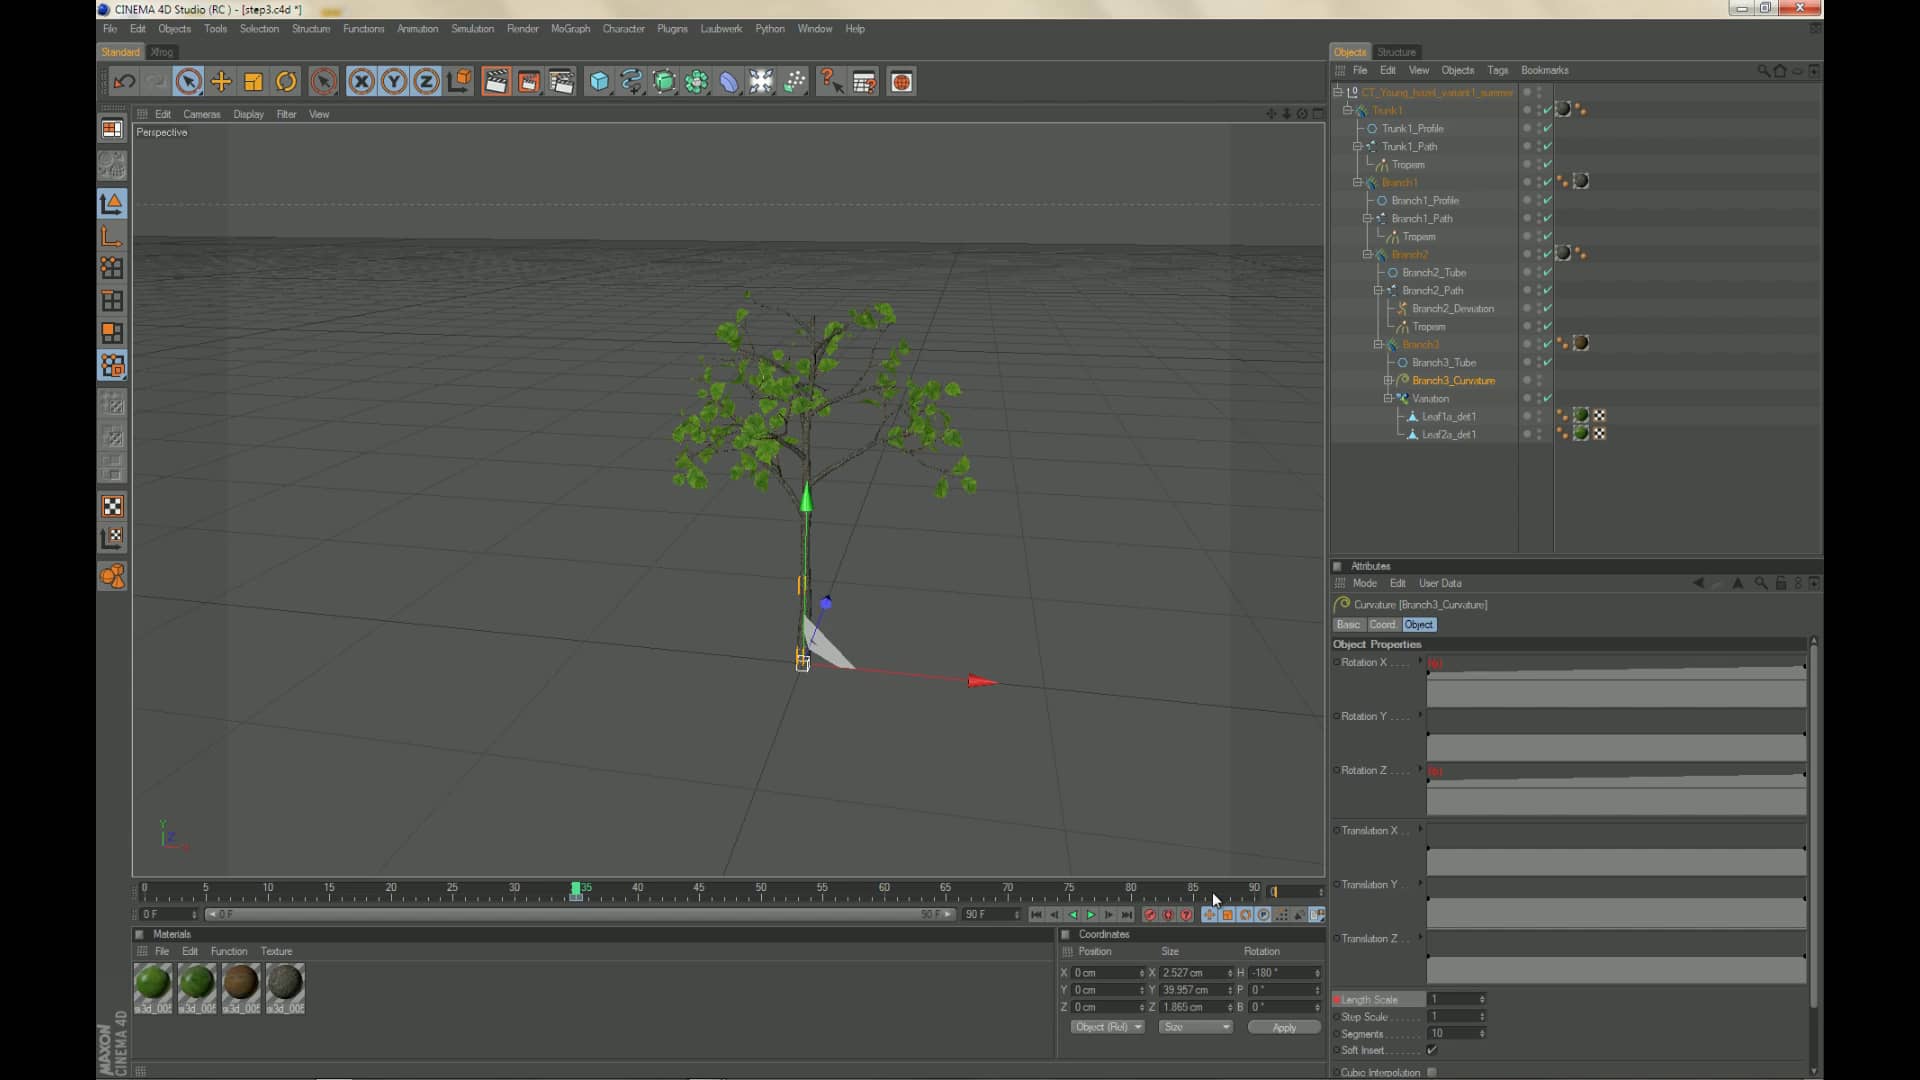
Task: Click the Undo icon
Action: [124, 81]
